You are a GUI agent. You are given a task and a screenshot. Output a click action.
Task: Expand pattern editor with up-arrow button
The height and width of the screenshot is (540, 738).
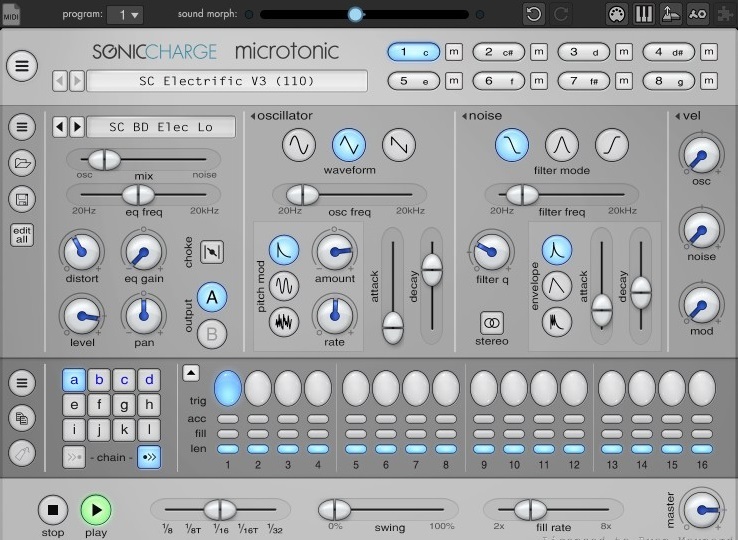click(x=191, y=373)
